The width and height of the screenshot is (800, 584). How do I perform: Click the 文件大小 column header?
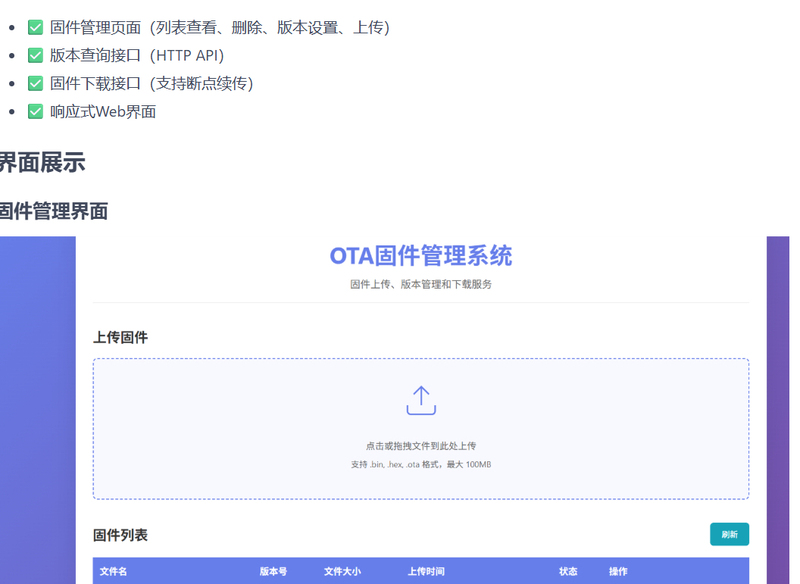pyautogui.click(x=342, y=572)
